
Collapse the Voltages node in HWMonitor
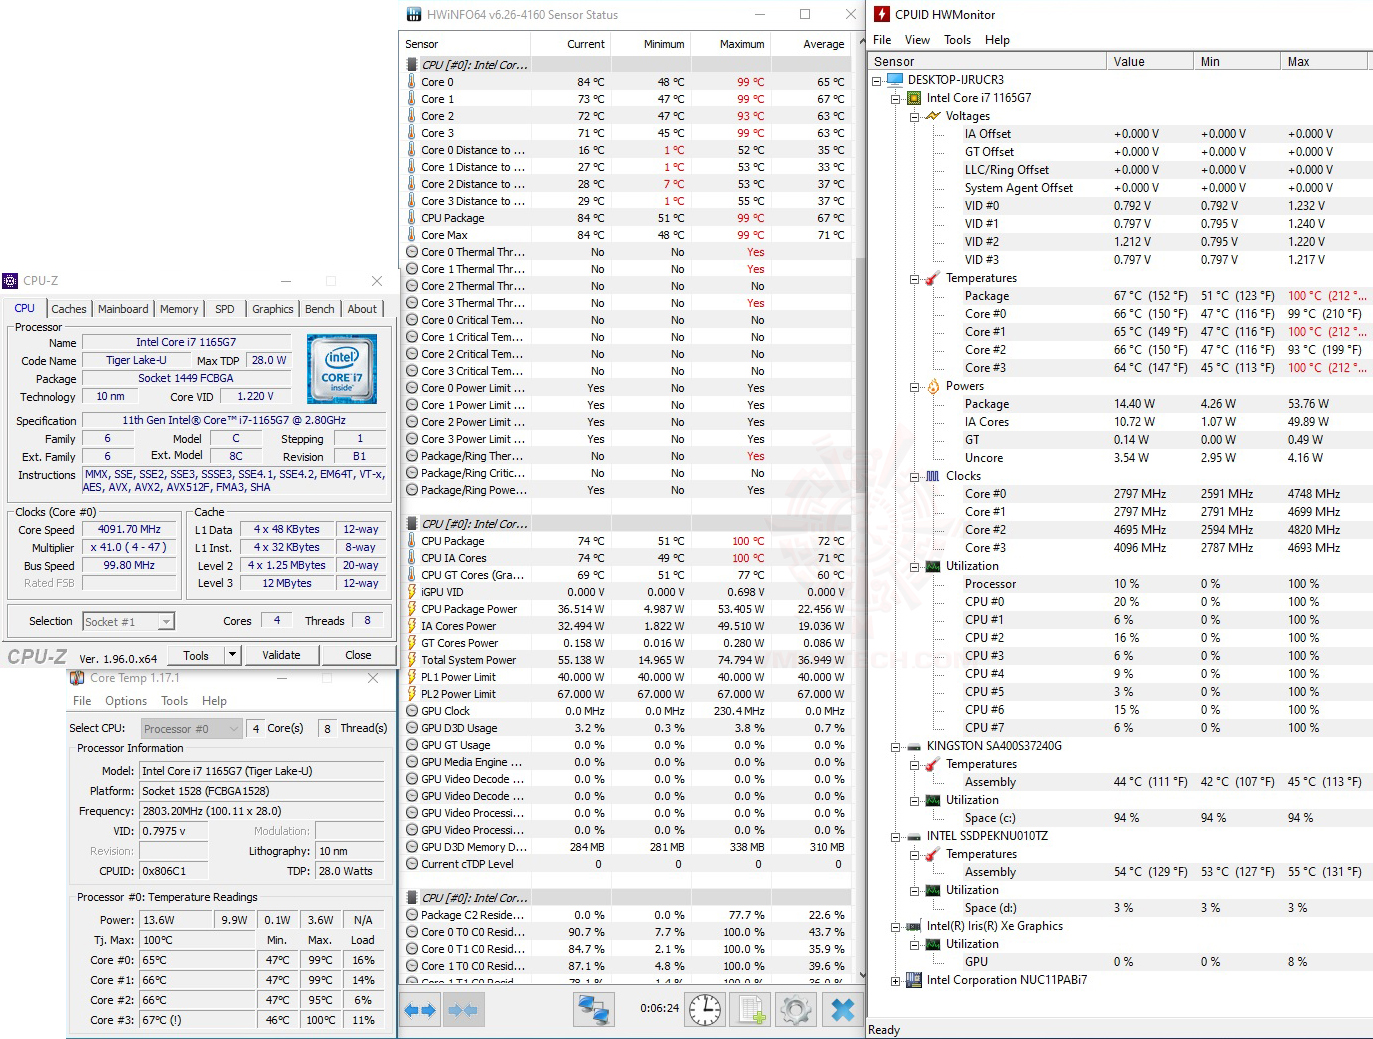(915, 116)
